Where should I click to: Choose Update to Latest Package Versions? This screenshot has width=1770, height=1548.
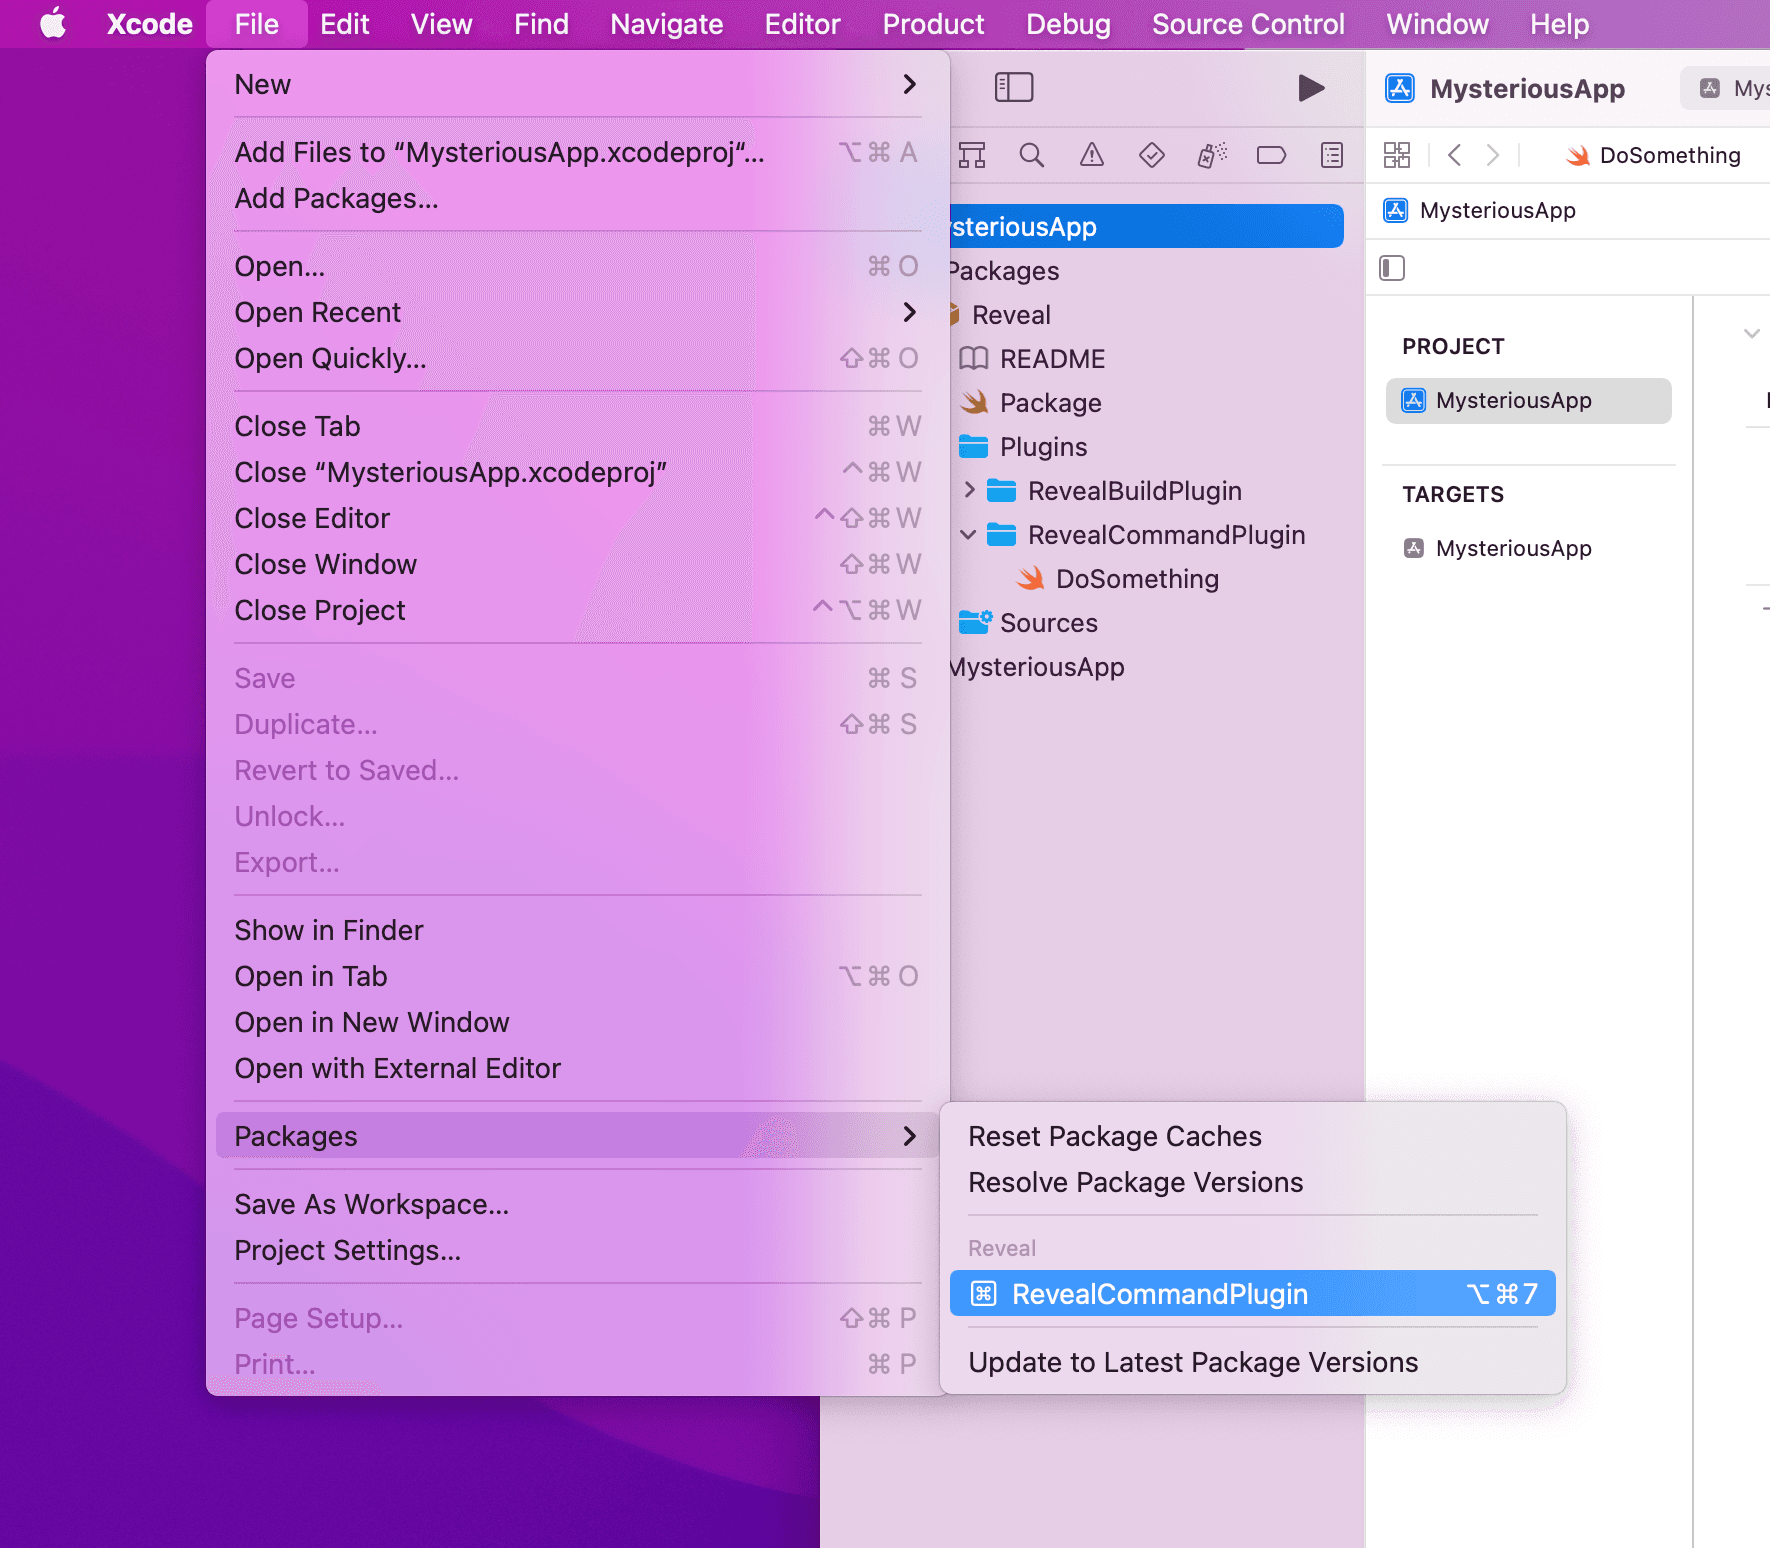click(x=1252, y=1362)
